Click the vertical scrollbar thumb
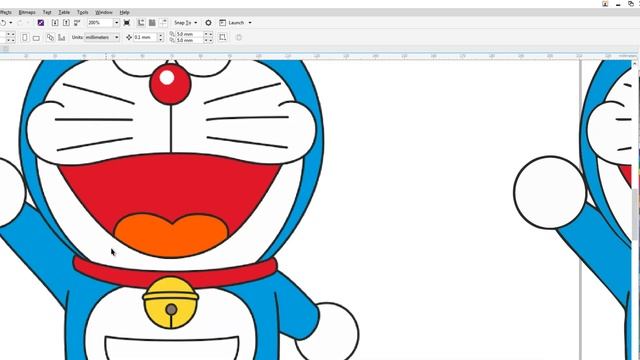640x360 pixels. coord(635,214)
